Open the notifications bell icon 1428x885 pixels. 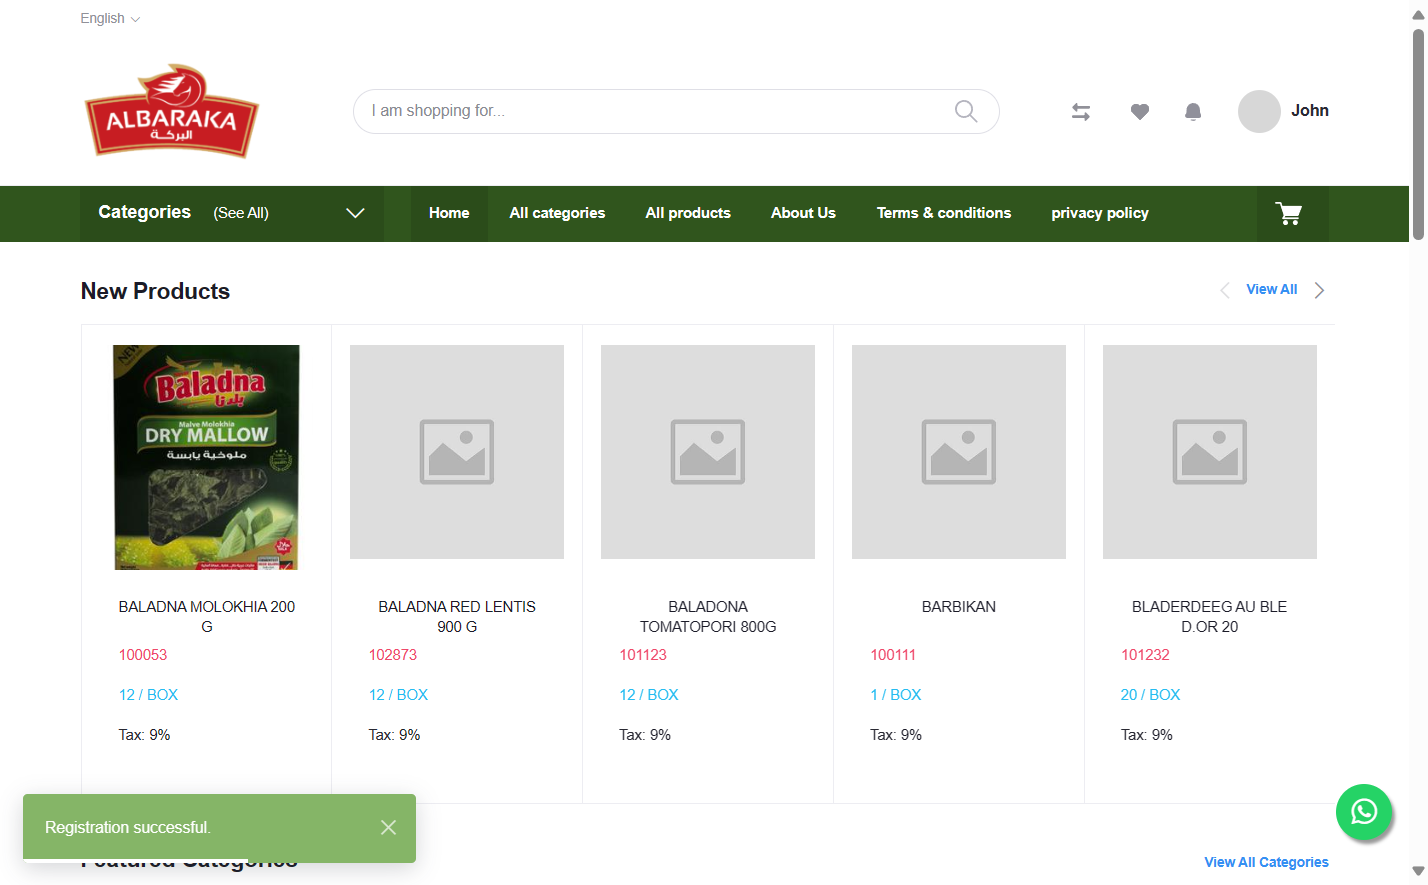click(x=1193, y=112)
